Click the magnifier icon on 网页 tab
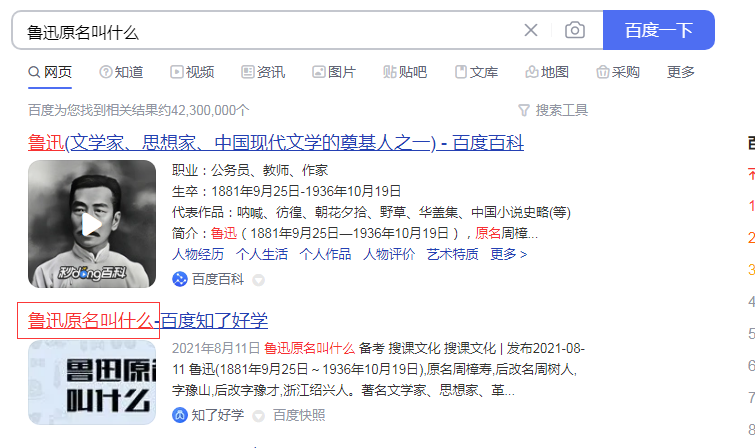 (34, 72)
